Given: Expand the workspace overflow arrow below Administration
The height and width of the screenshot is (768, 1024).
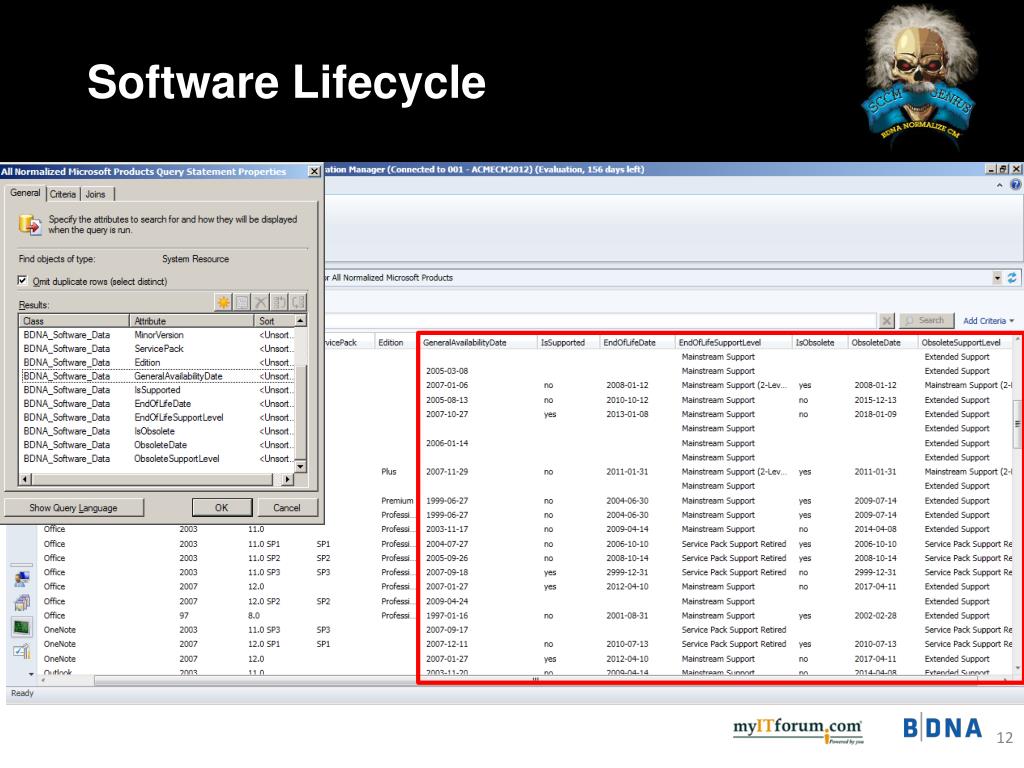Looking at the screenshot, I should pyautogui.click(x=31, y=673).
